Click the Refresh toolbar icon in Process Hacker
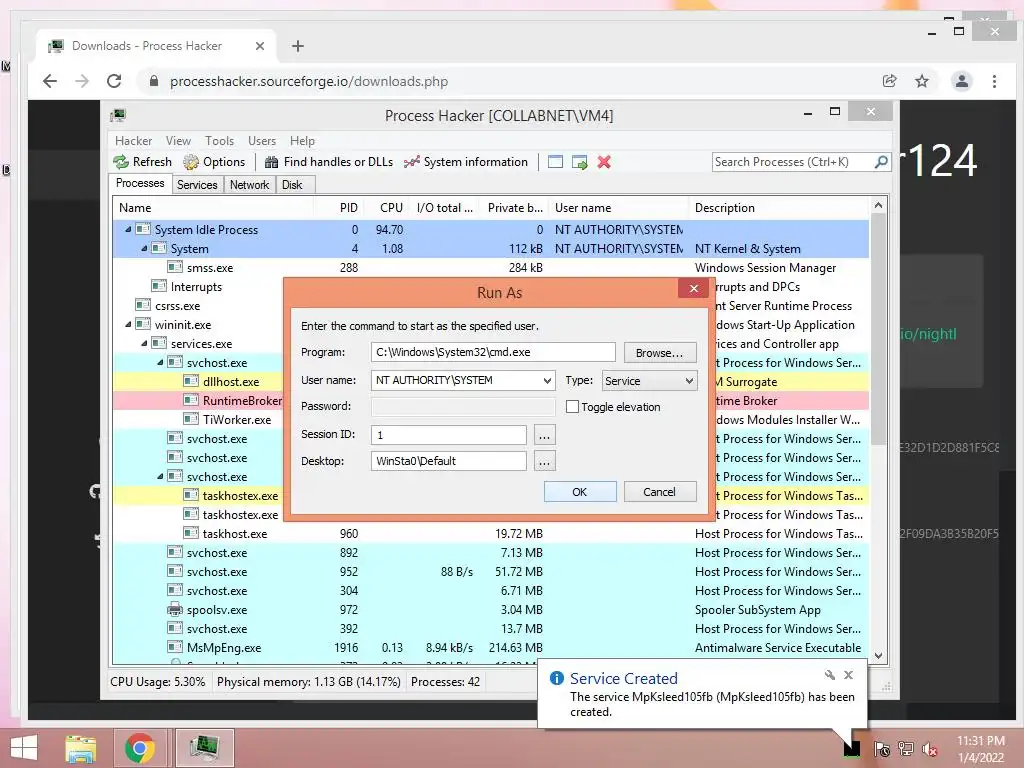 pos(121,162)
